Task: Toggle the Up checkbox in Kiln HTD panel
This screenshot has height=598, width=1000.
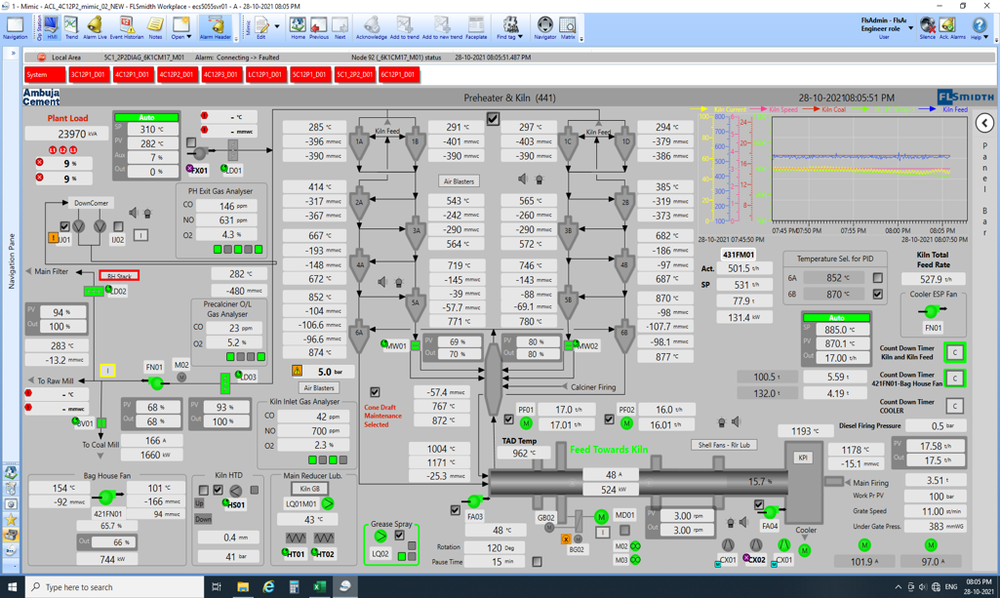Action: click(x=203, y=489)
